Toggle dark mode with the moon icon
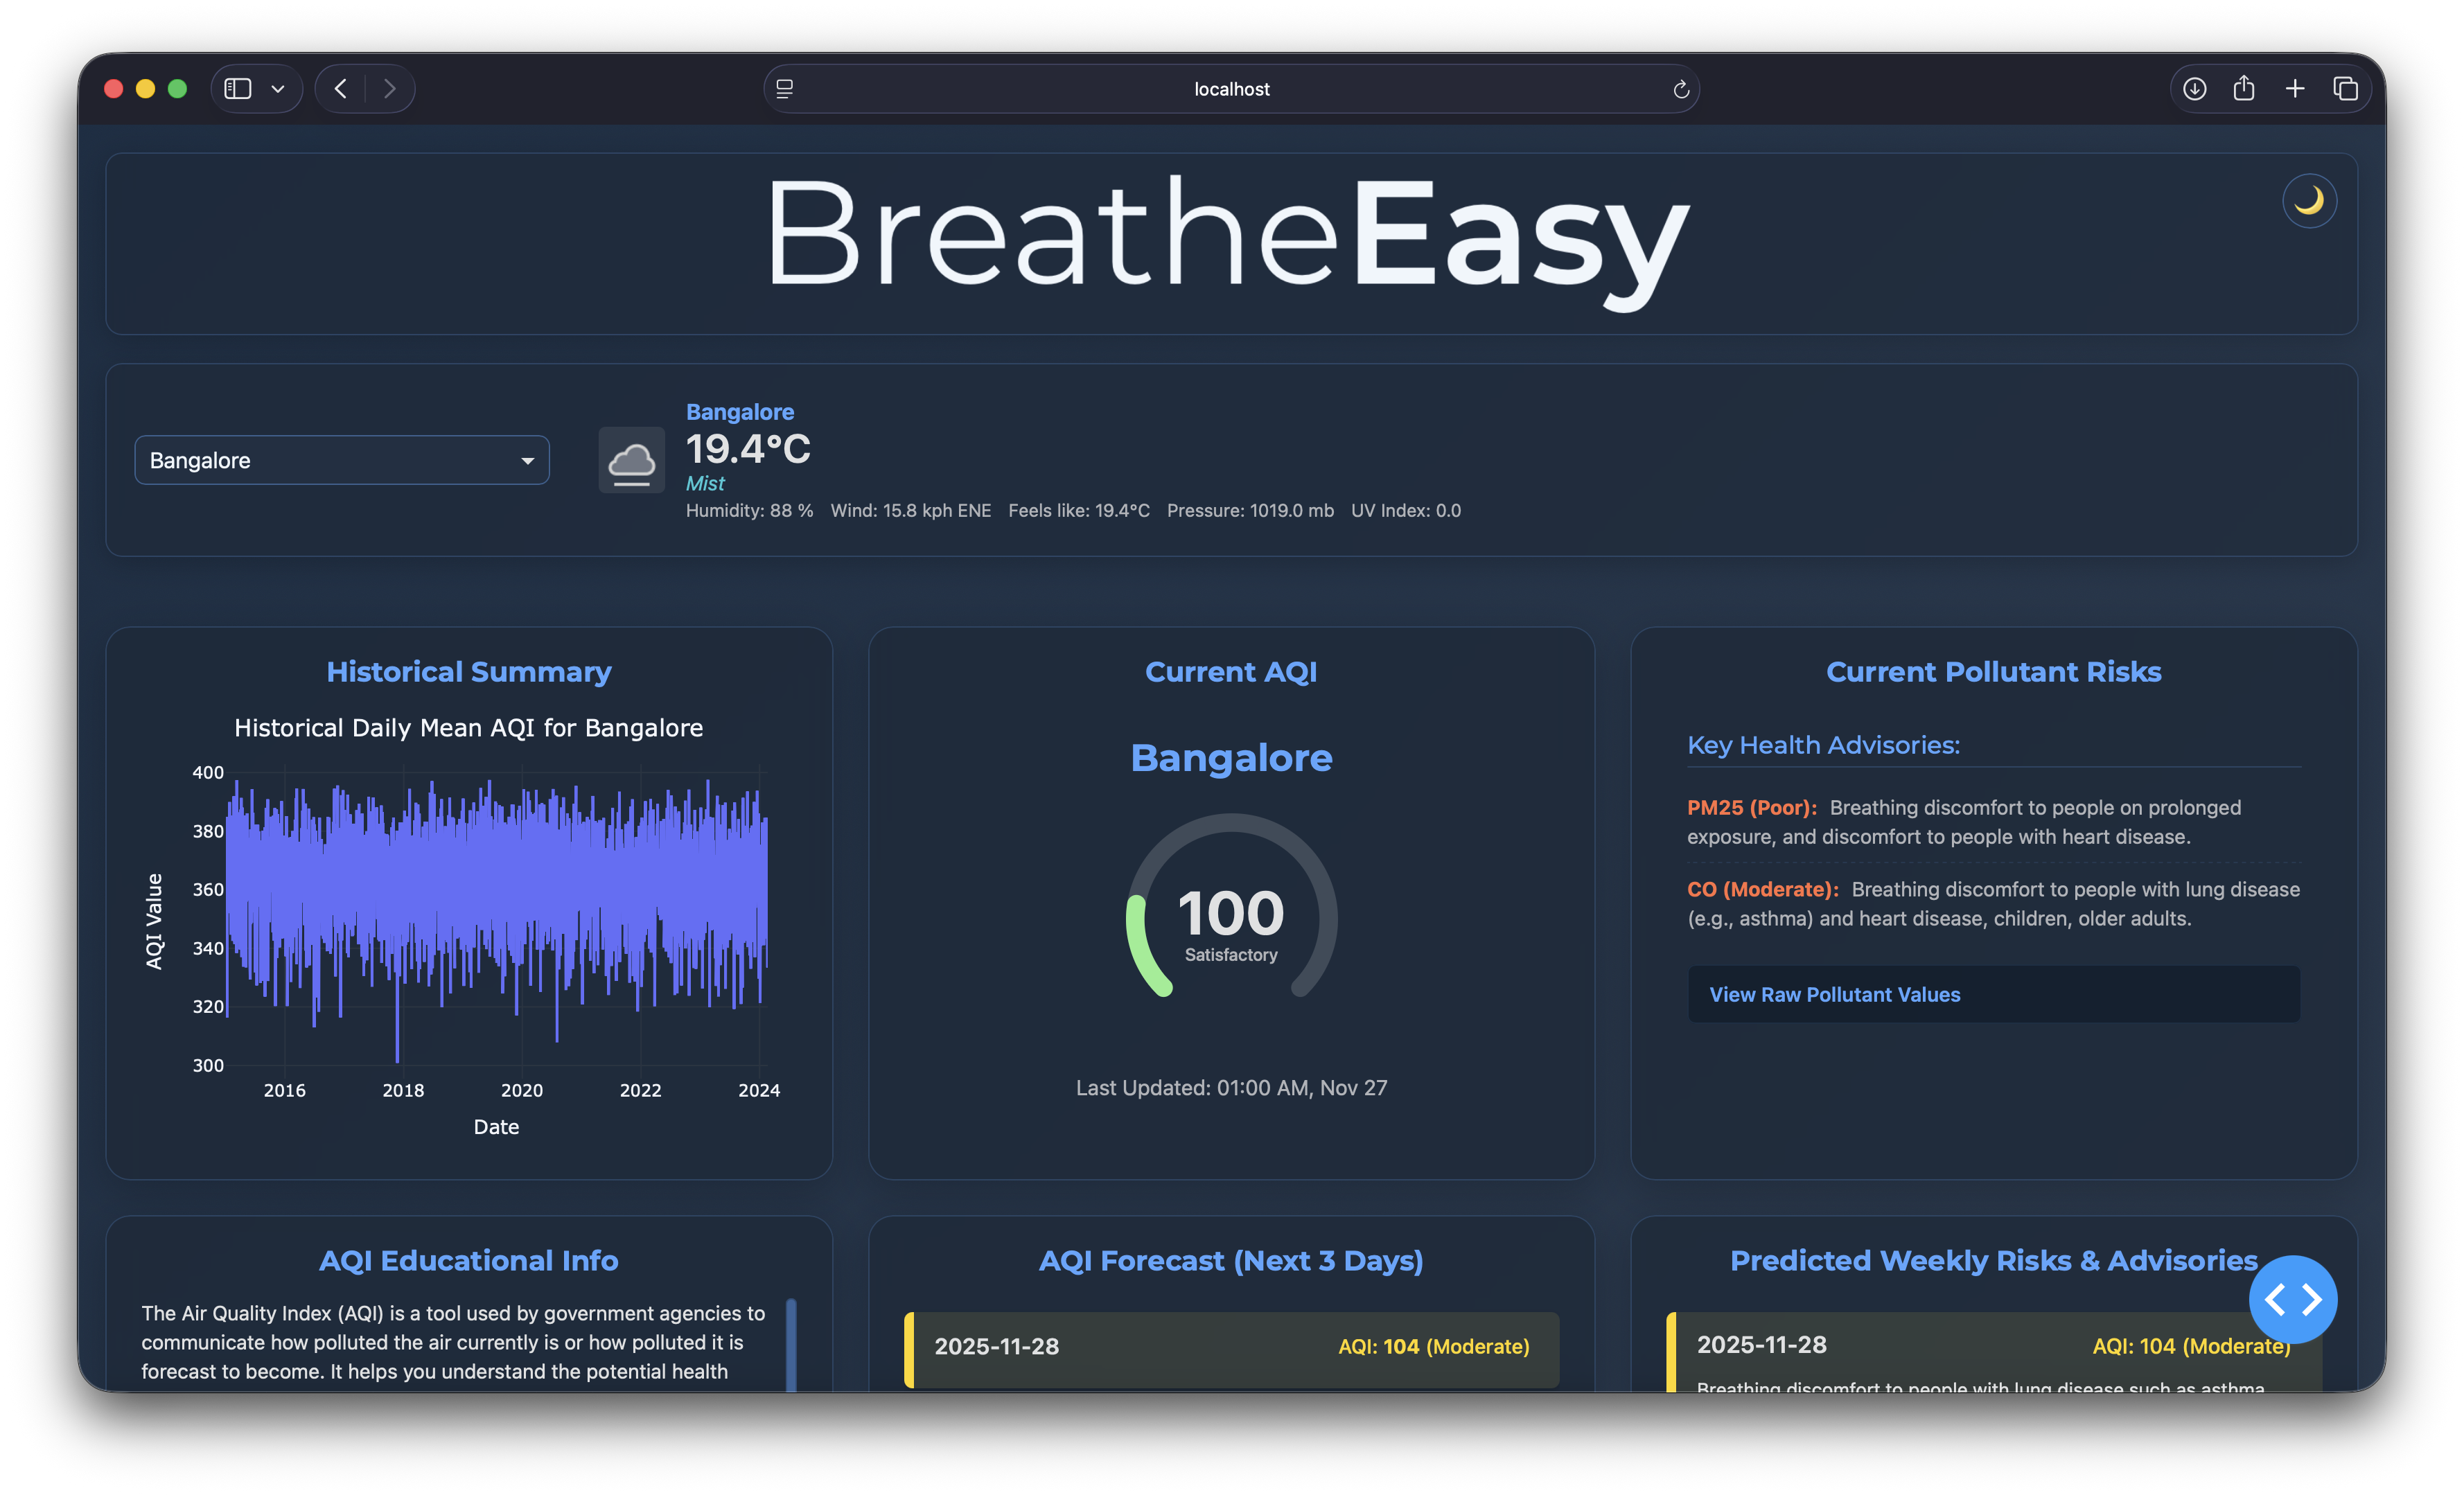 pos(2310,200)
